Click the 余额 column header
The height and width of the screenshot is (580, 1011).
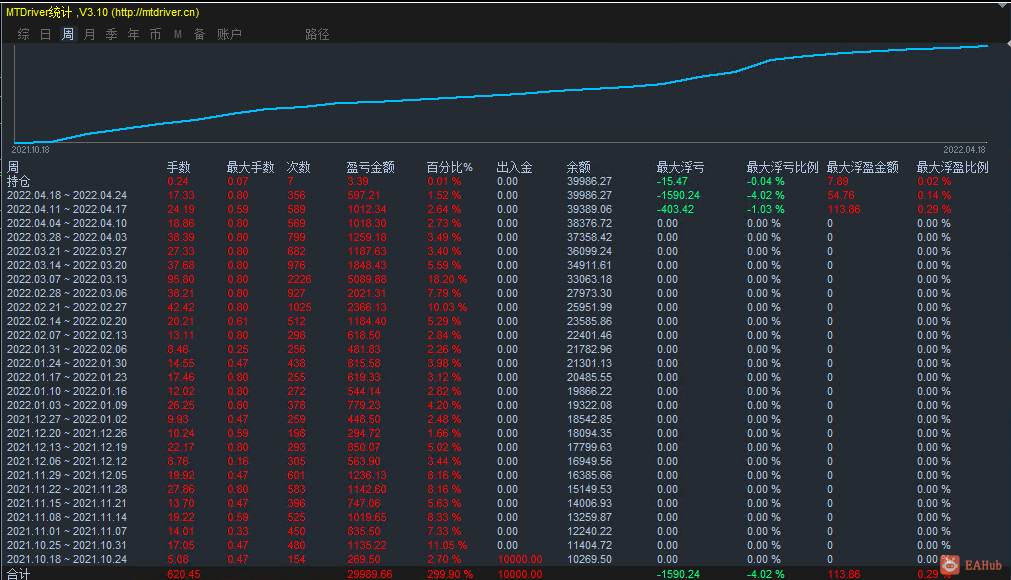(578, 168)
